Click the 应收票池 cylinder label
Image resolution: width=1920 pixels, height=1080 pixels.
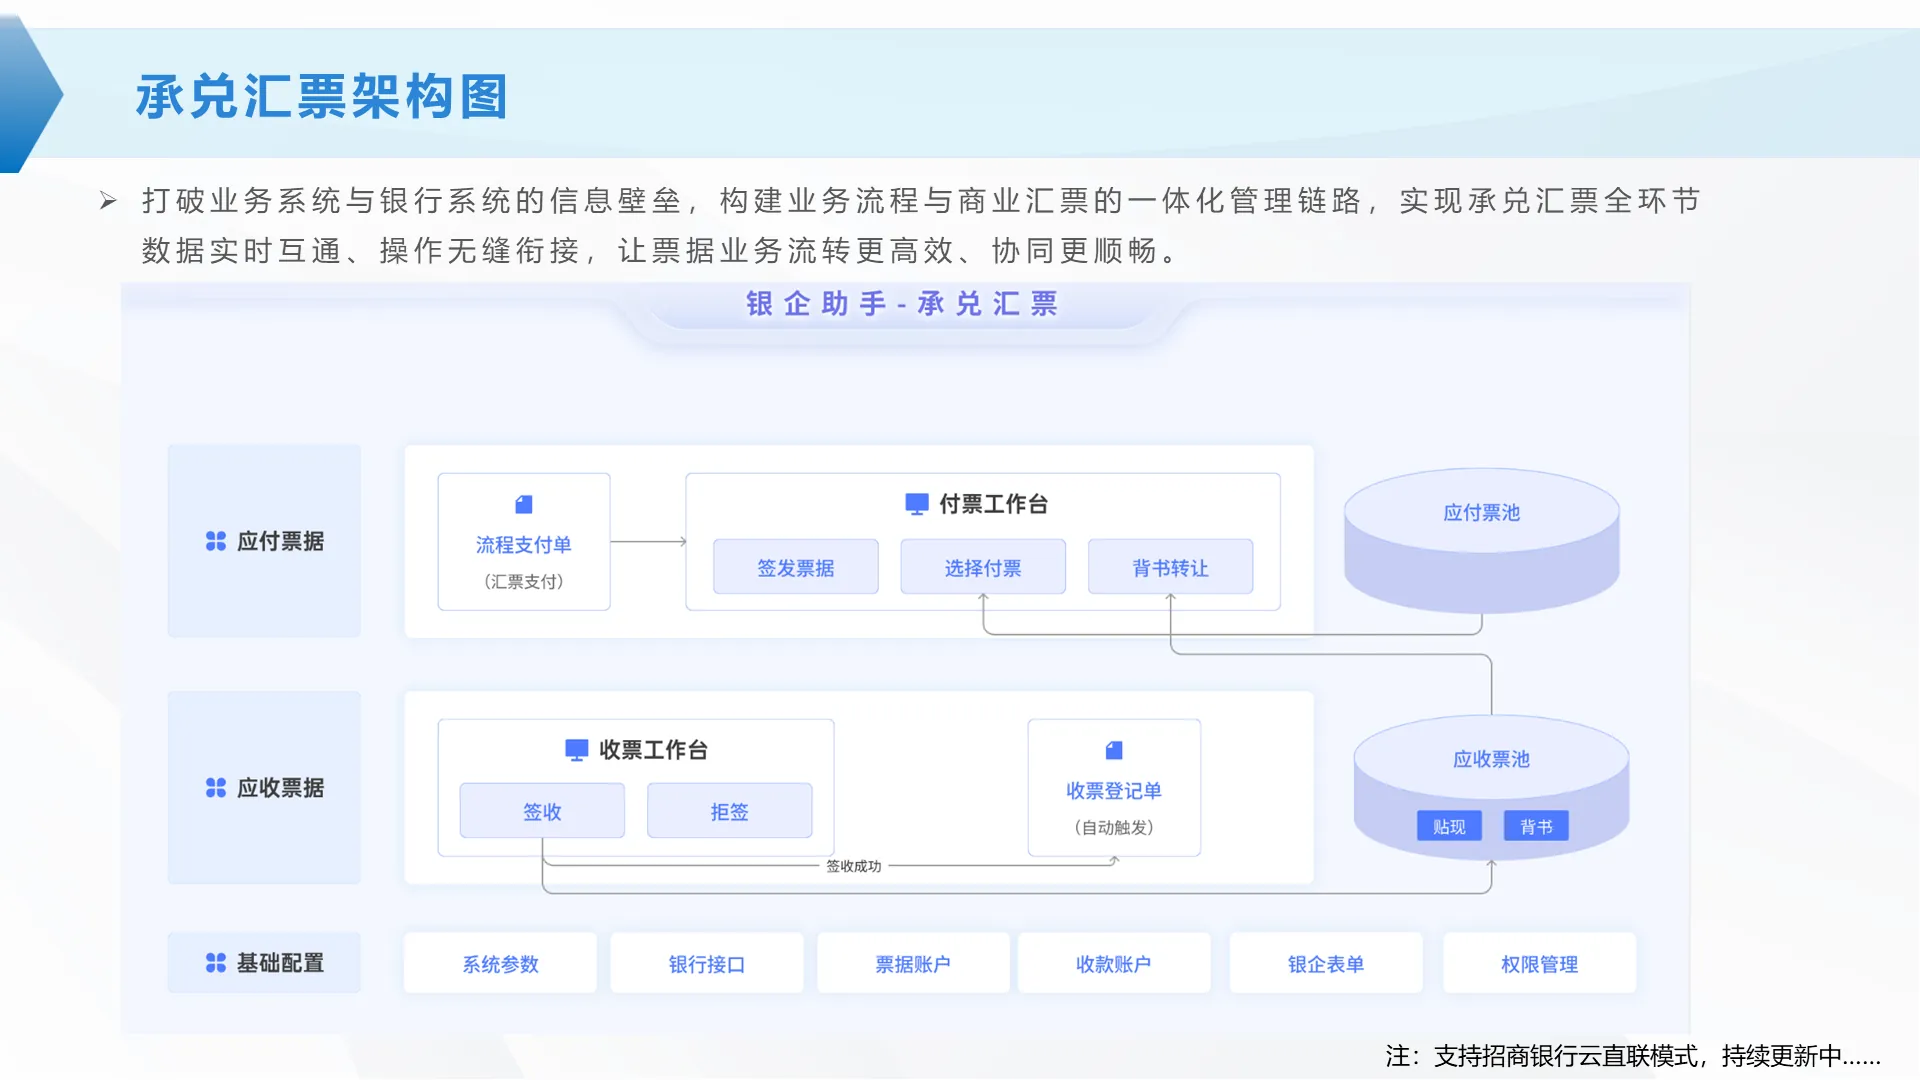tap(1491, 759)
